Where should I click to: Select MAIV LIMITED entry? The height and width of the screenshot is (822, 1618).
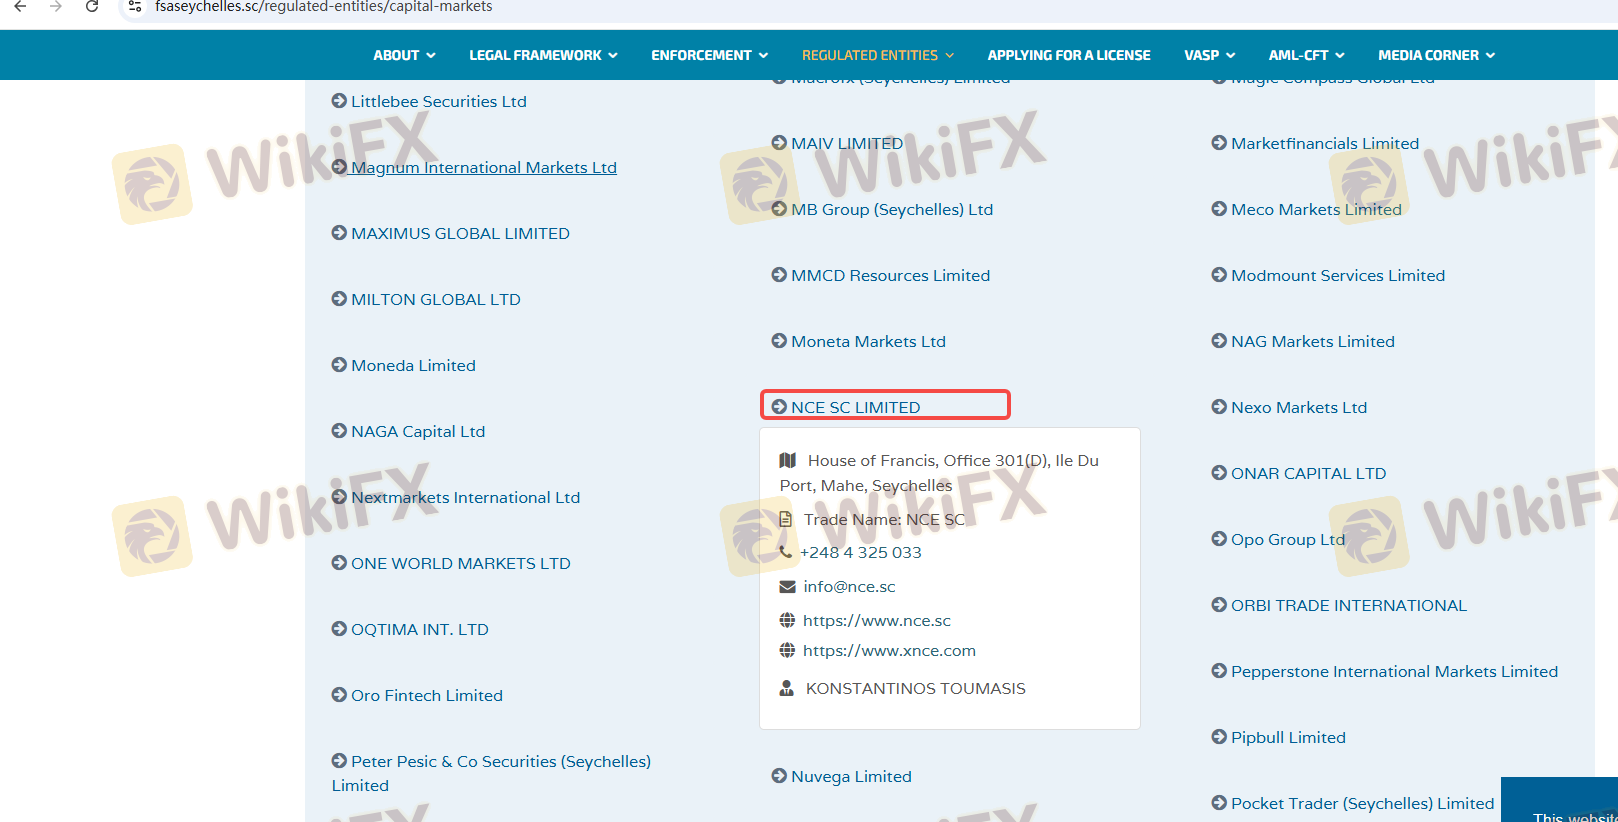point(847,143)
